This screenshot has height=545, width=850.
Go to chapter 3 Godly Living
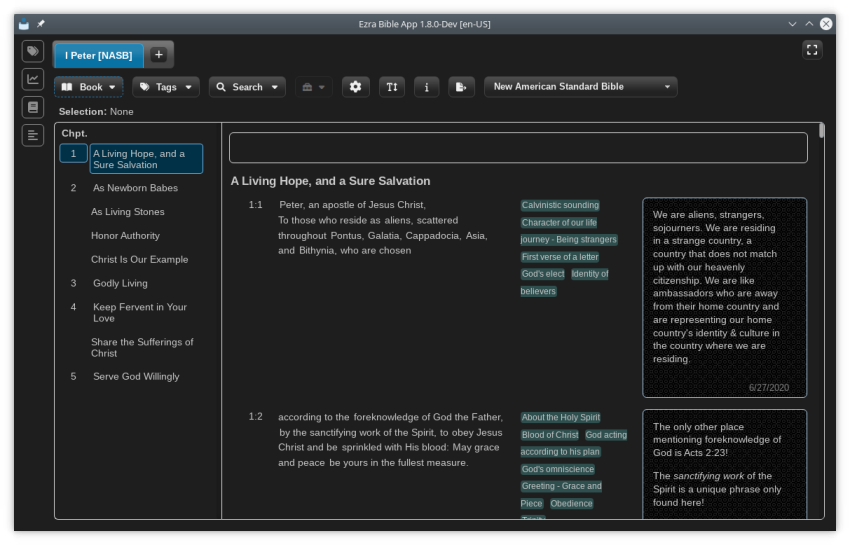point(120,284)
